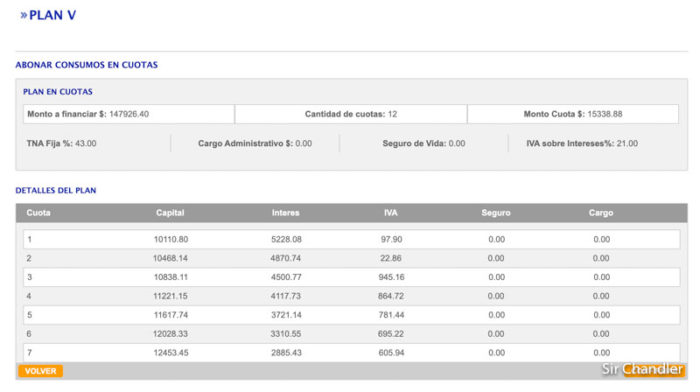Select the Seguro de Vida value 0.00

click(457, 144)
